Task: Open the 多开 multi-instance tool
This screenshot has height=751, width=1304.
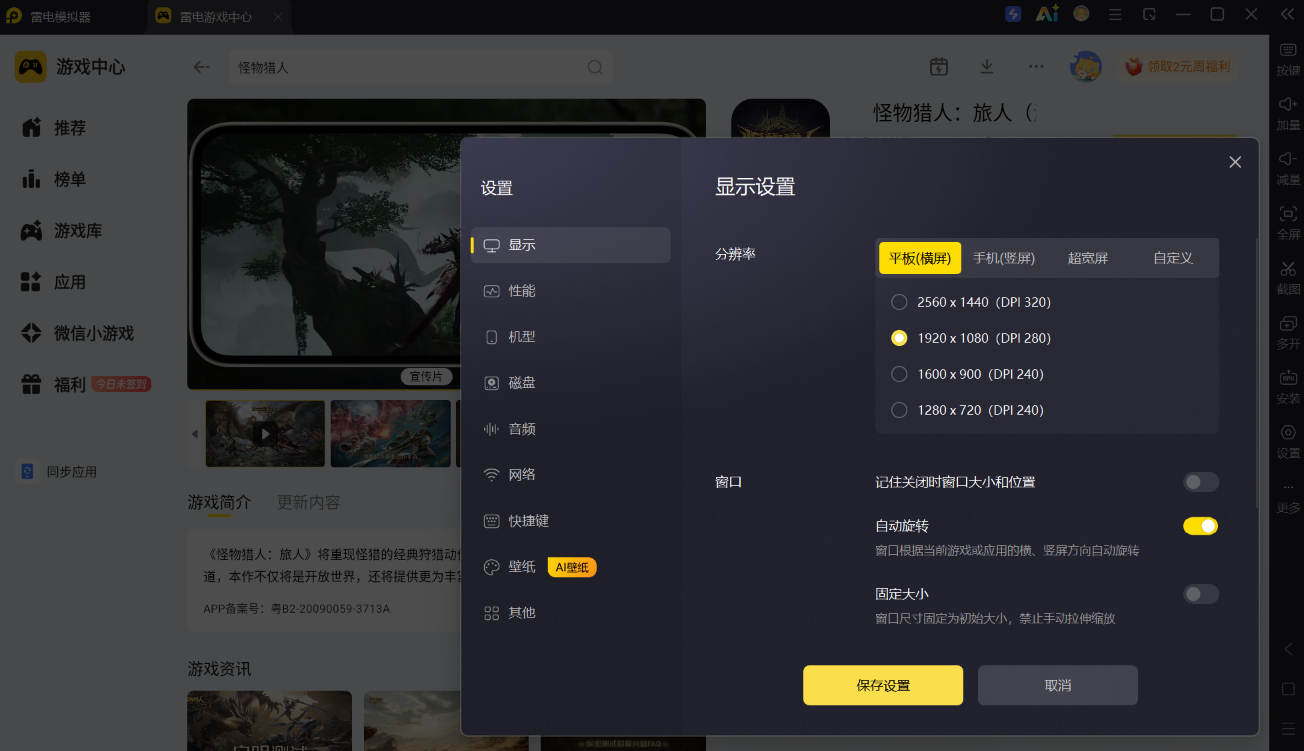Action: [1288, 332]
